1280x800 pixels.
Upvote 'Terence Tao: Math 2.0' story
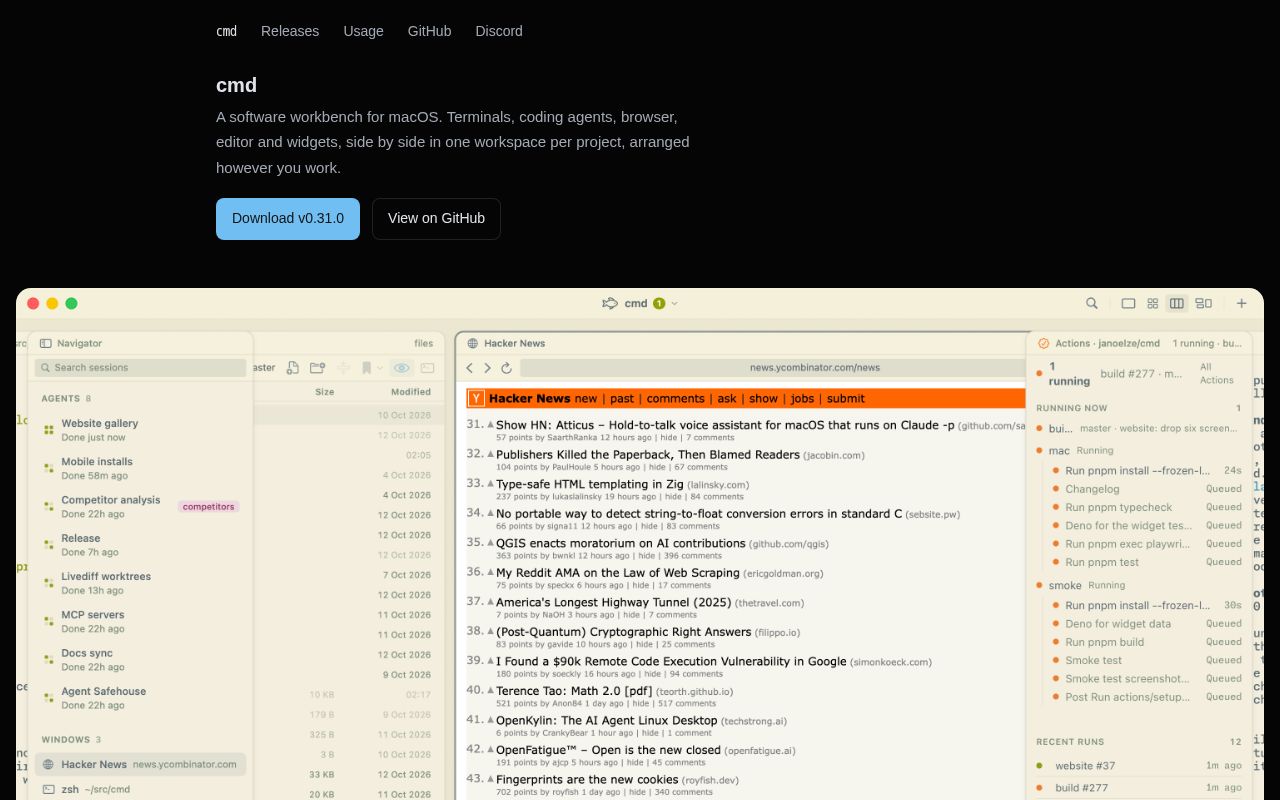point(491,691)
